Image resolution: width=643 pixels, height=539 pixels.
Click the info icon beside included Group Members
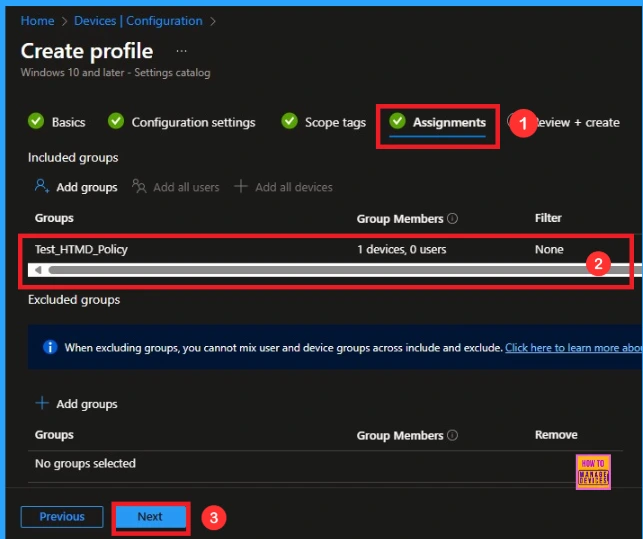pos(452,219)
